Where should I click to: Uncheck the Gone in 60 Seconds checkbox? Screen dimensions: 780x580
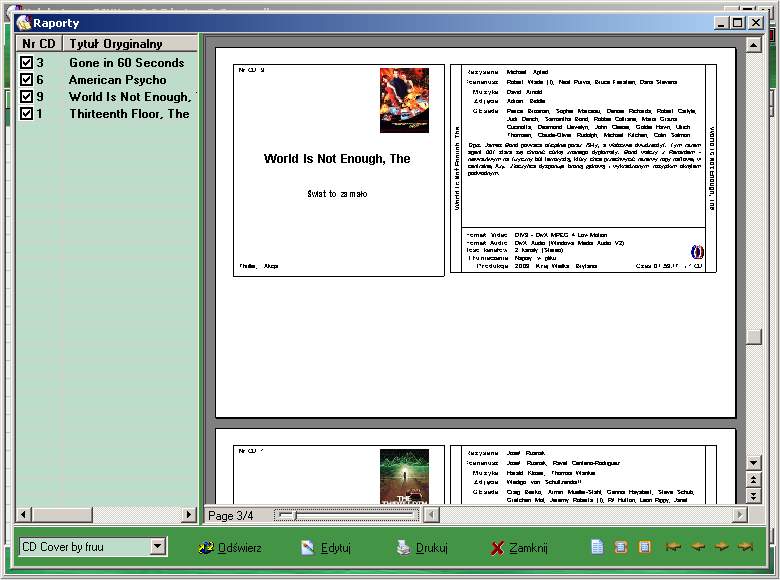click(27, 63)
